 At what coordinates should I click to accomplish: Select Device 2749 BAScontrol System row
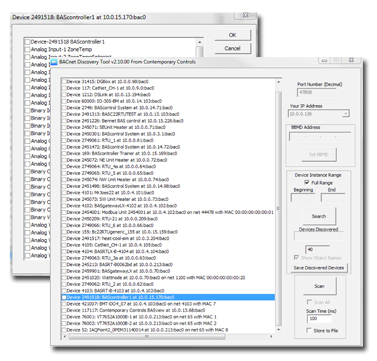point(119,108)
